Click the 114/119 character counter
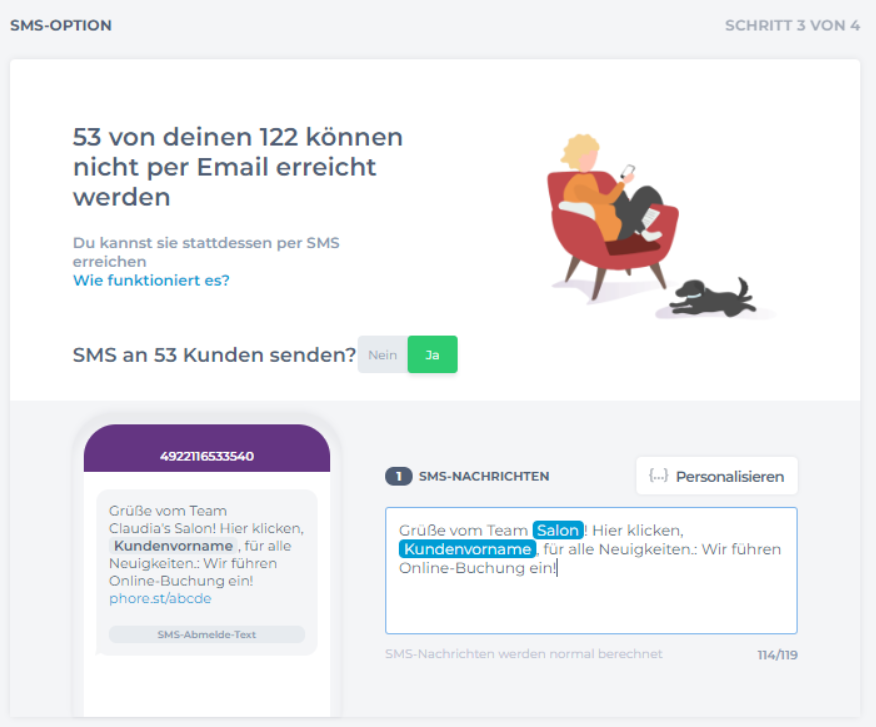This screenshot has height=727, width=876. pos(776,655)
